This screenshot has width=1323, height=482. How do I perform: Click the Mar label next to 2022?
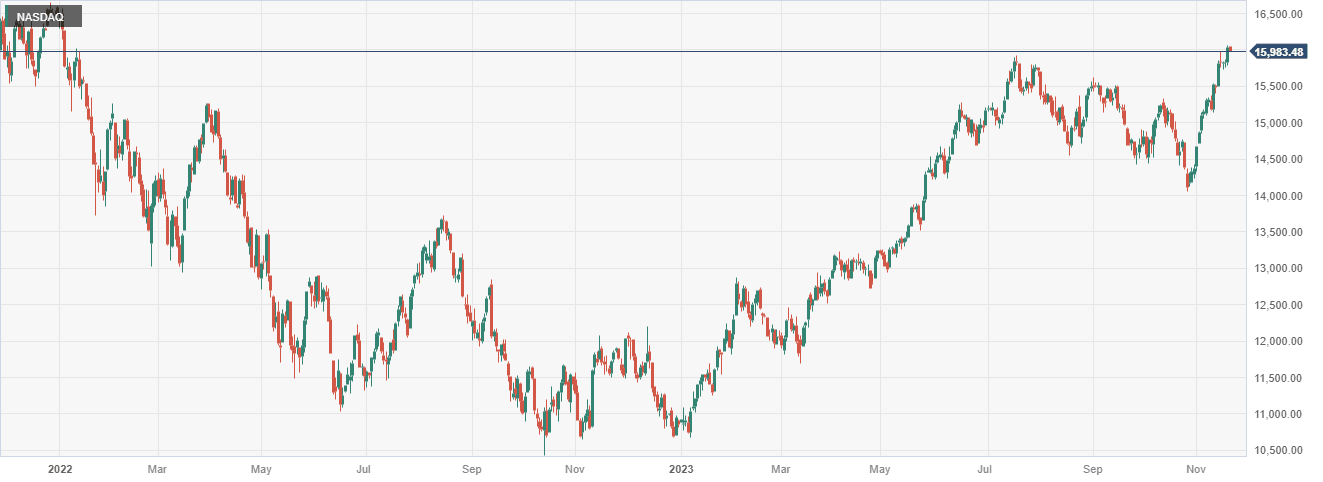coord(156,468)
